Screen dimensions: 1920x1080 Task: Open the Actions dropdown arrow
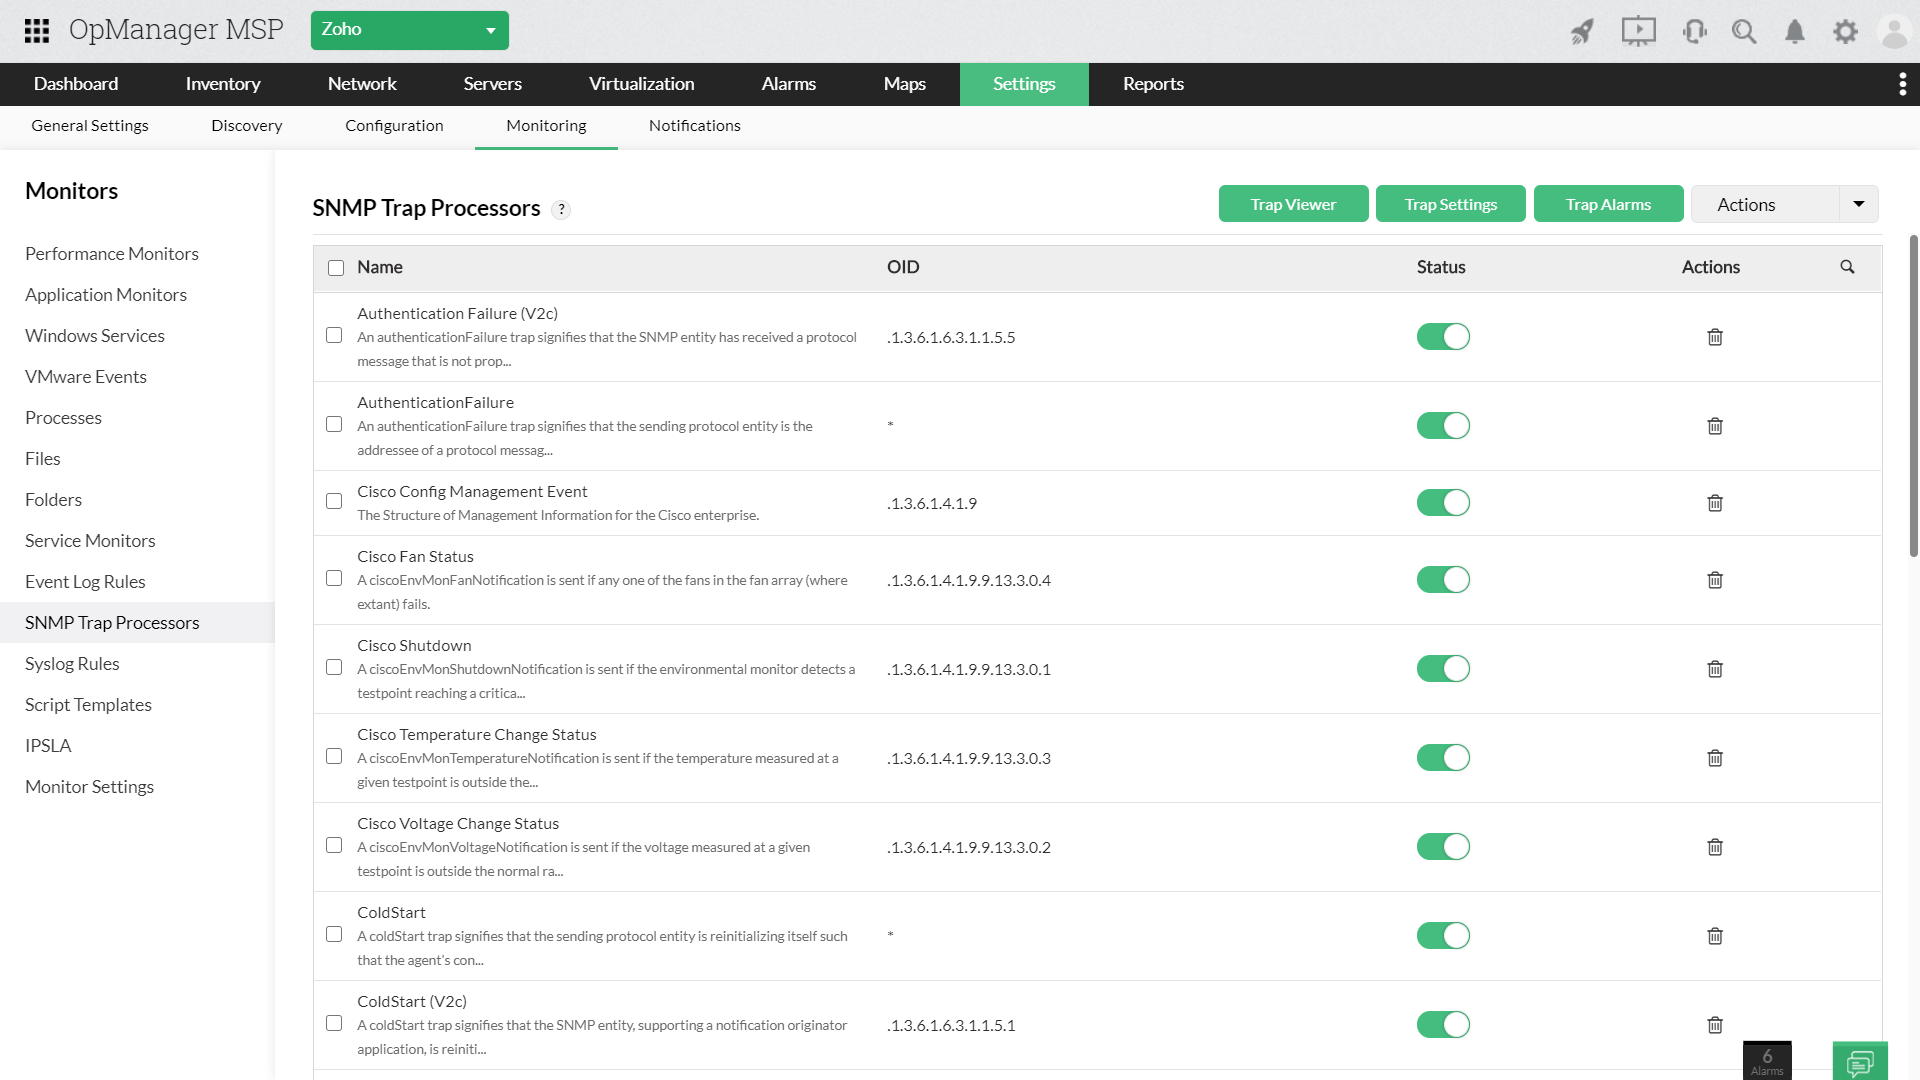(1858, 204)
